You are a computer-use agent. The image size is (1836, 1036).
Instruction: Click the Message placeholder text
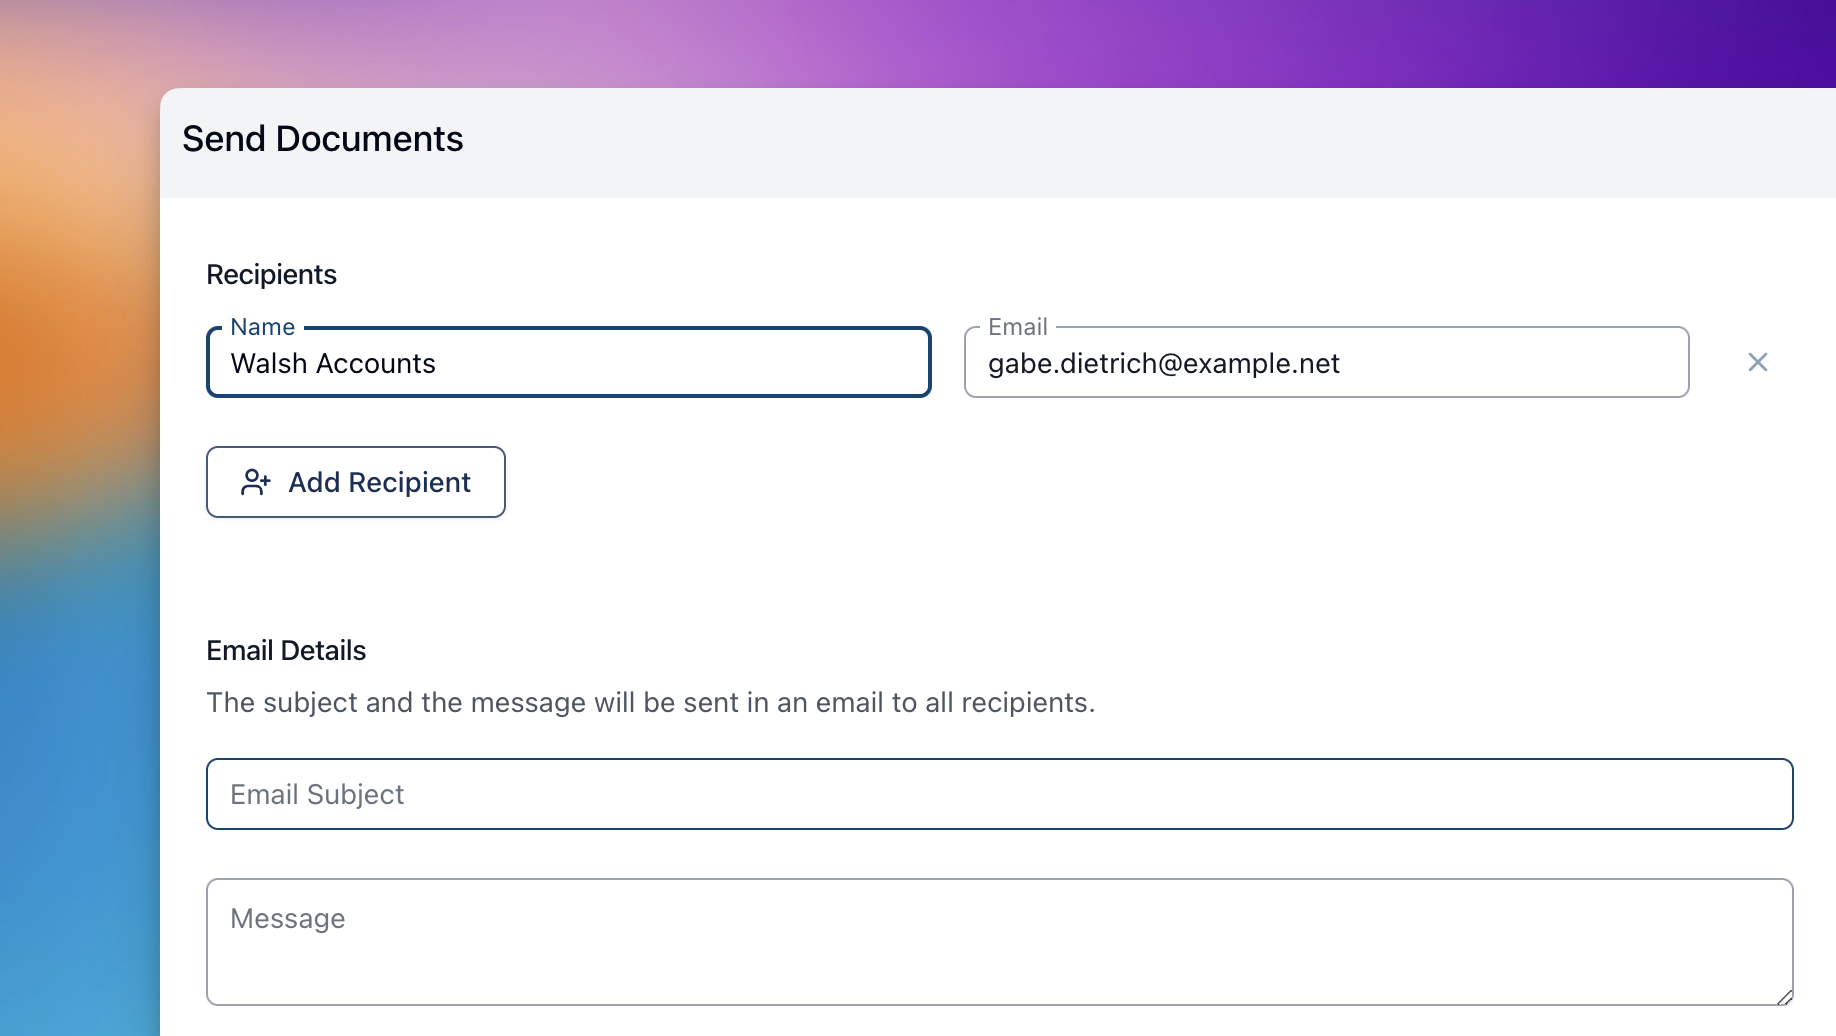[288, 919]
